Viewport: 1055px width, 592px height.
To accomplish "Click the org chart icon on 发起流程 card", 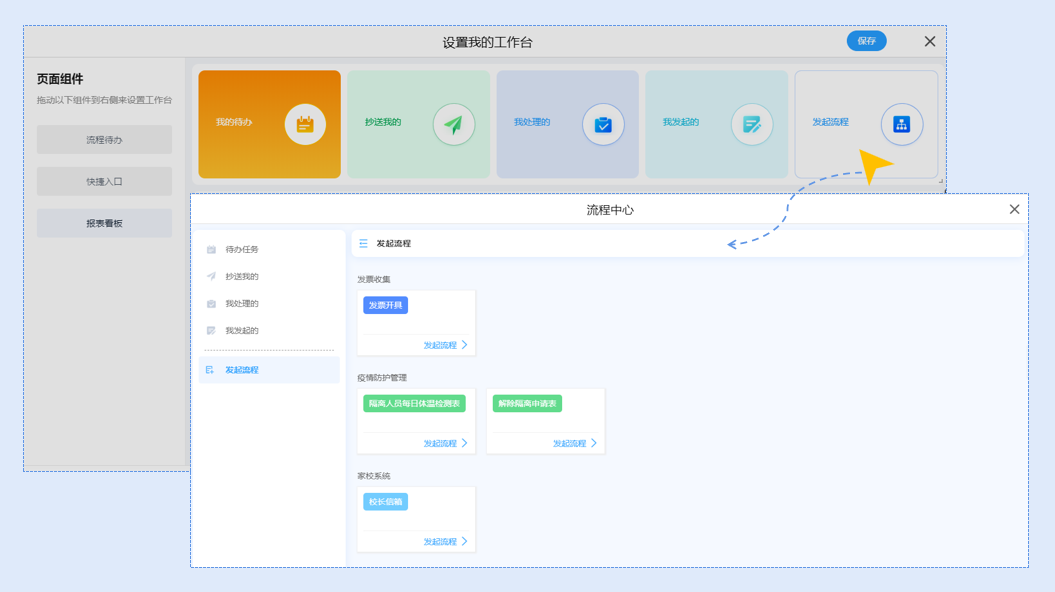I will coord(901,125).
